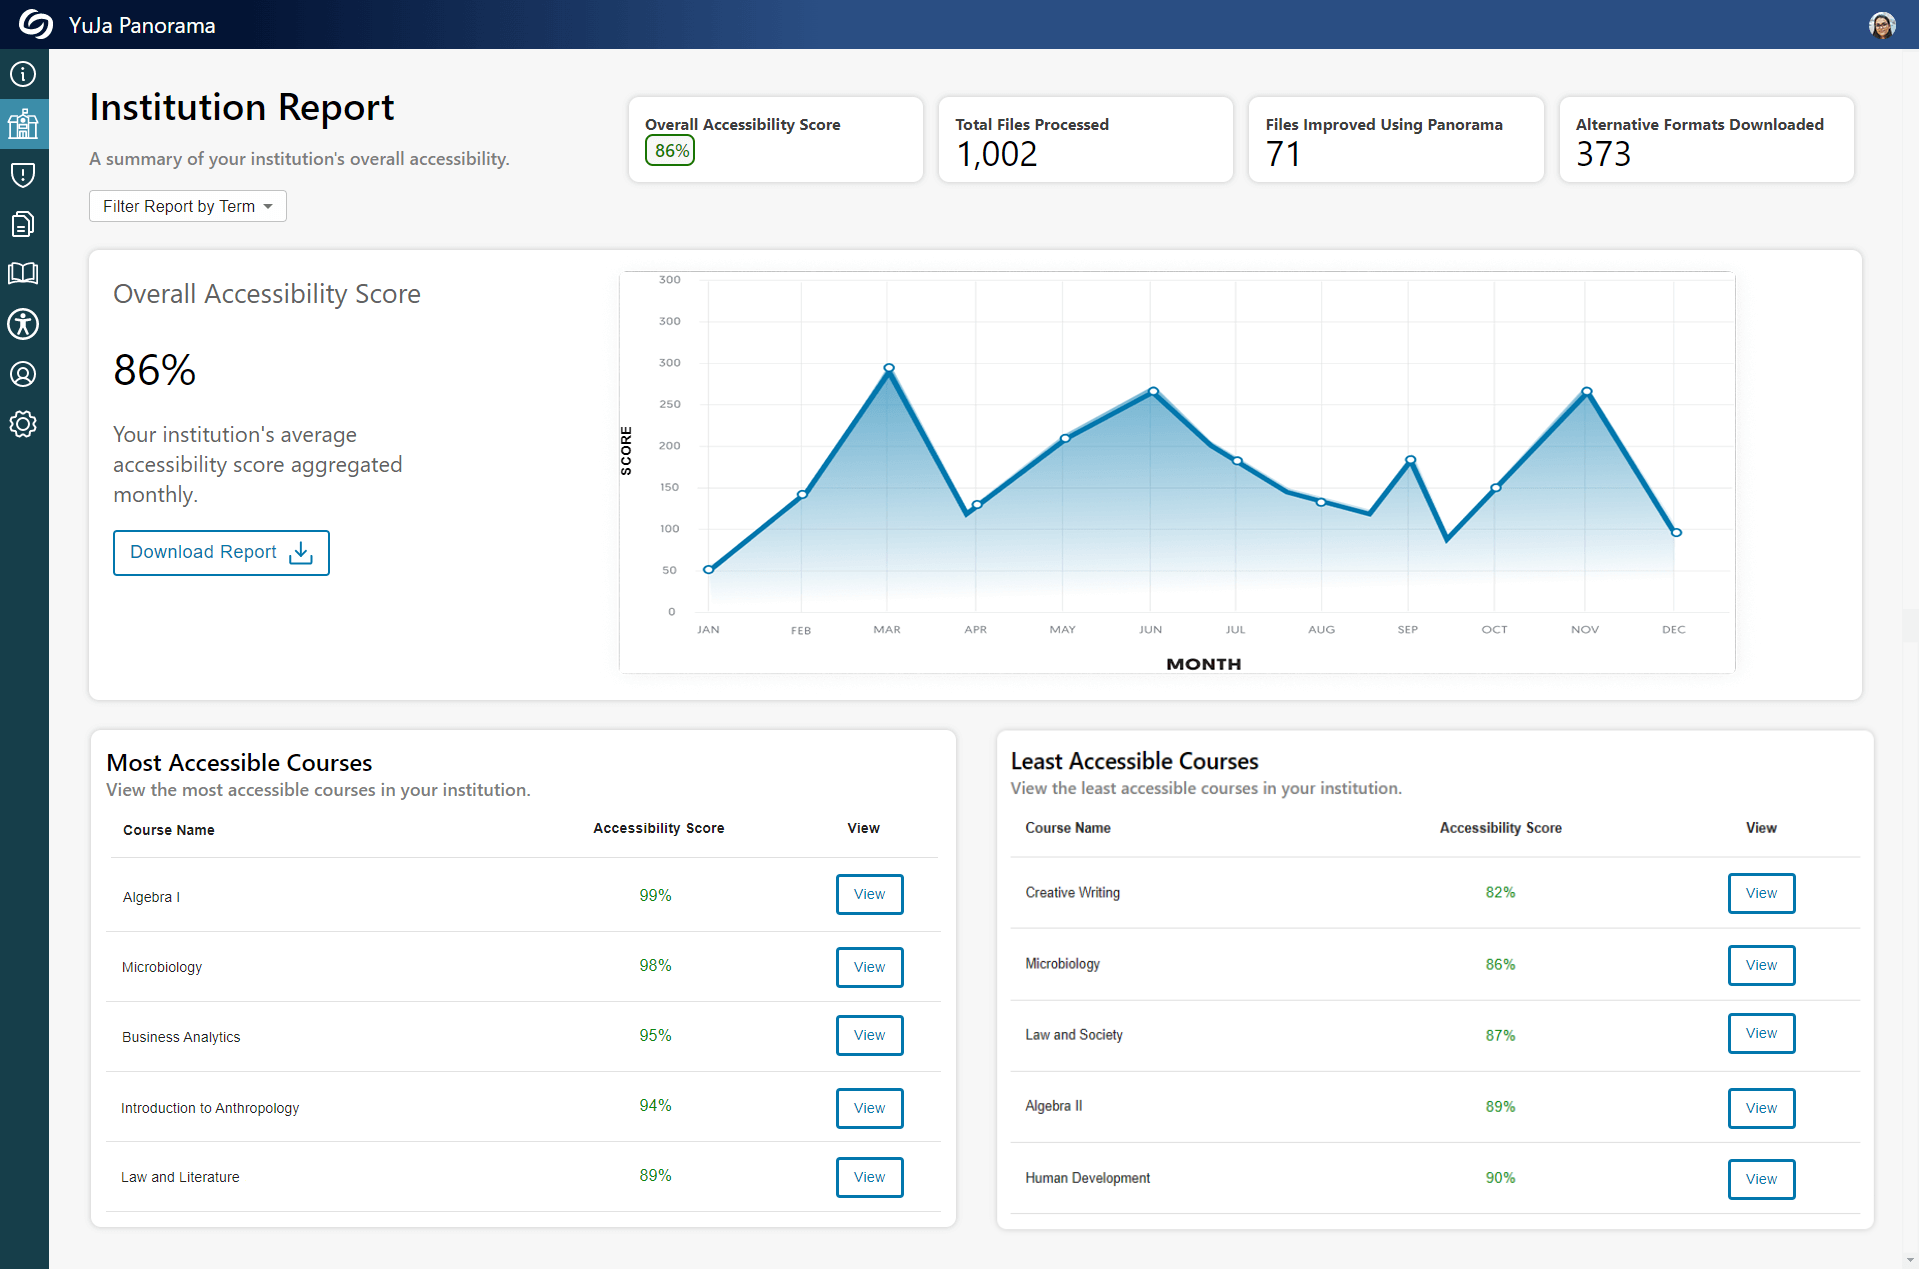The width and height of the screenshot is (1919, 1269).
Task: Click the 86% Overall Accessibility Score badge
Action: [670, 151]
